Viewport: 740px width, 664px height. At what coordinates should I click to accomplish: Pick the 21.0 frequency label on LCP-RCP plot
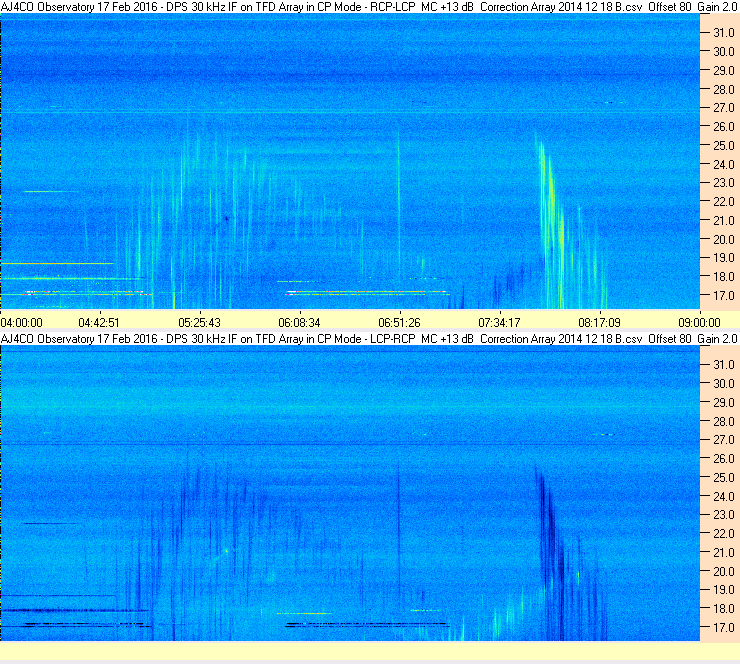724,553
